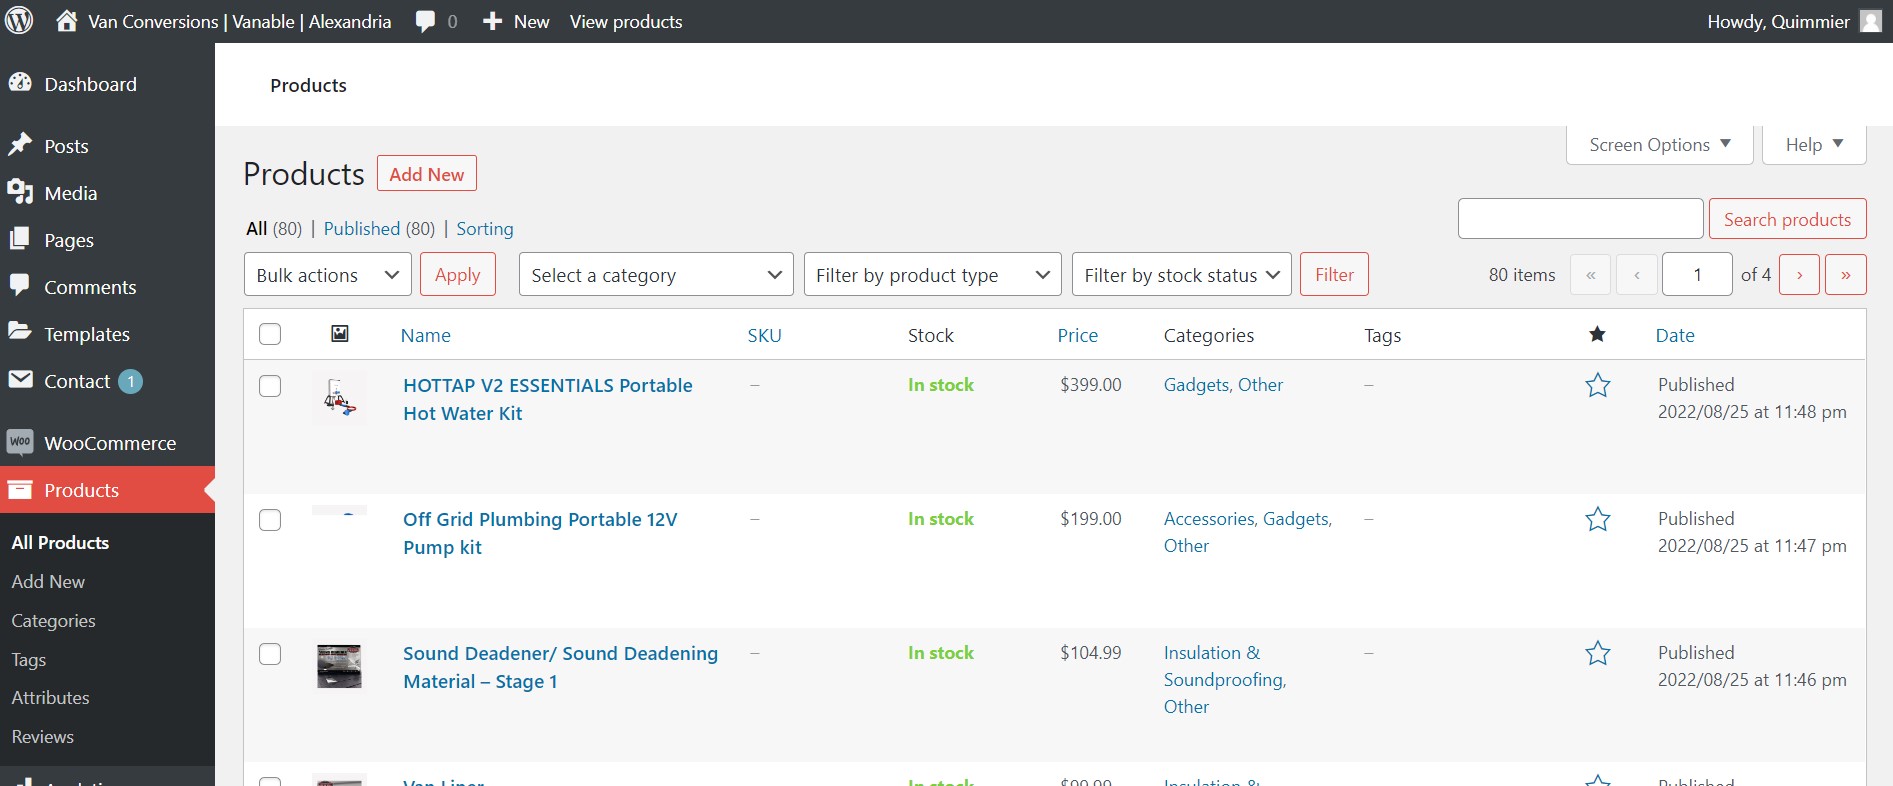Select the Sound Deadener product checkbox
1893x786 pixels.
[270, 654]
